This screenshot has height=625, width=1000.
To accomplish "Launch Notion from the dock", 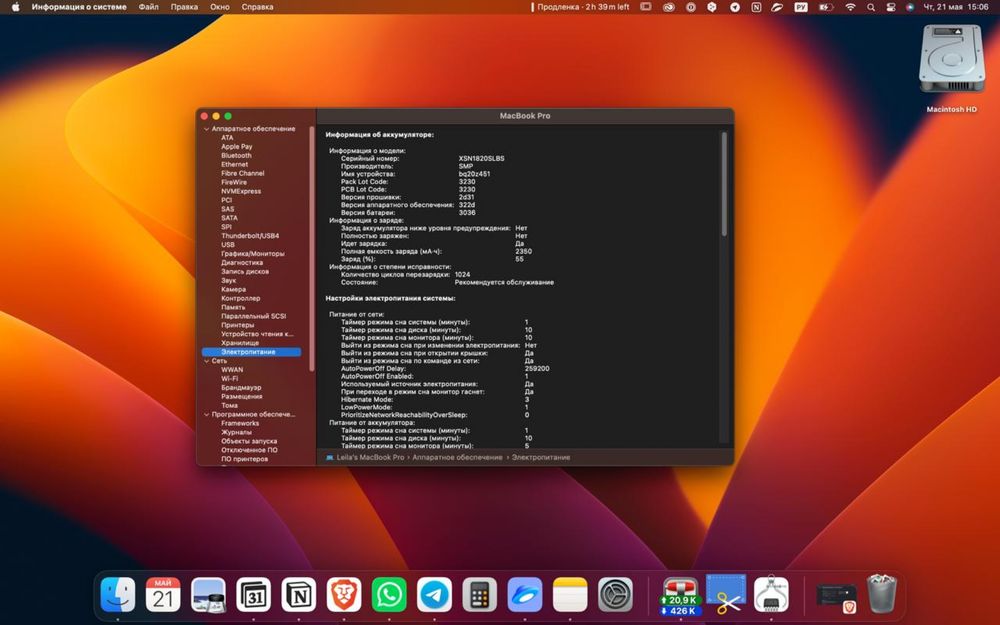I will (298, 594).
